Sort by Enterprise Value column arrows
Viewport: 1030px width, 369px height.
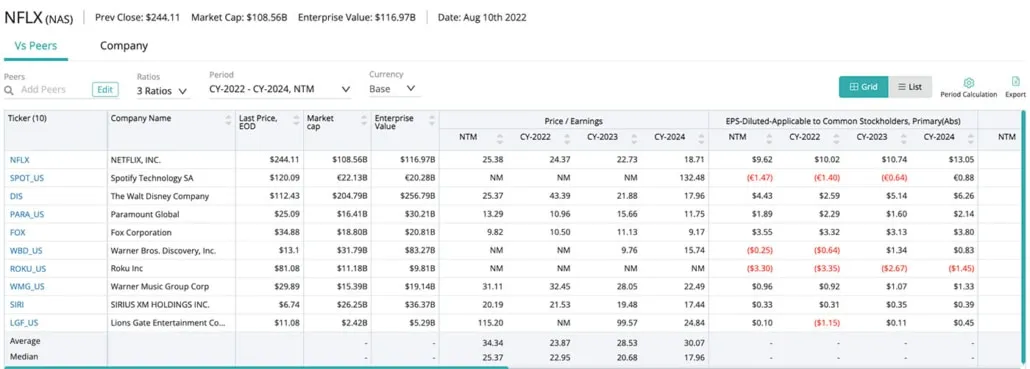coord(432,119)
